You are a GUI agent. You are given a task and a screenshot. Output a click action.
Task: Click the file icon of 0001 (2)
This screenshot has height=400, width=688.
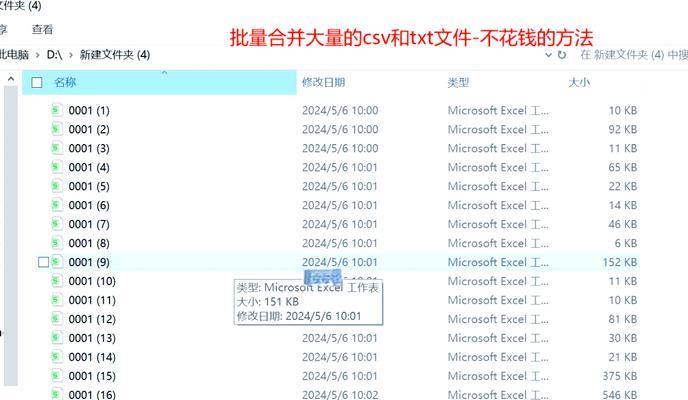point(57,129)
